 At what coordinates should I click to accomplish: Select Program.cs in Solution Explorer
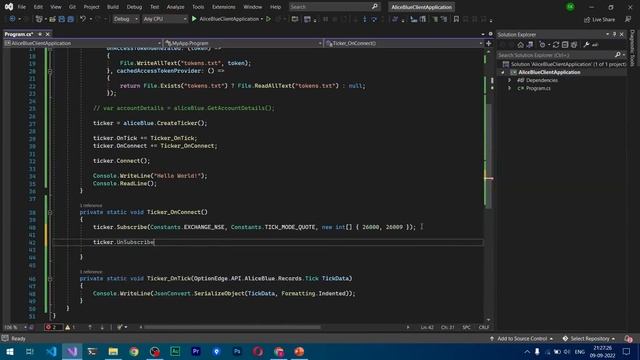tap(538, 88)
